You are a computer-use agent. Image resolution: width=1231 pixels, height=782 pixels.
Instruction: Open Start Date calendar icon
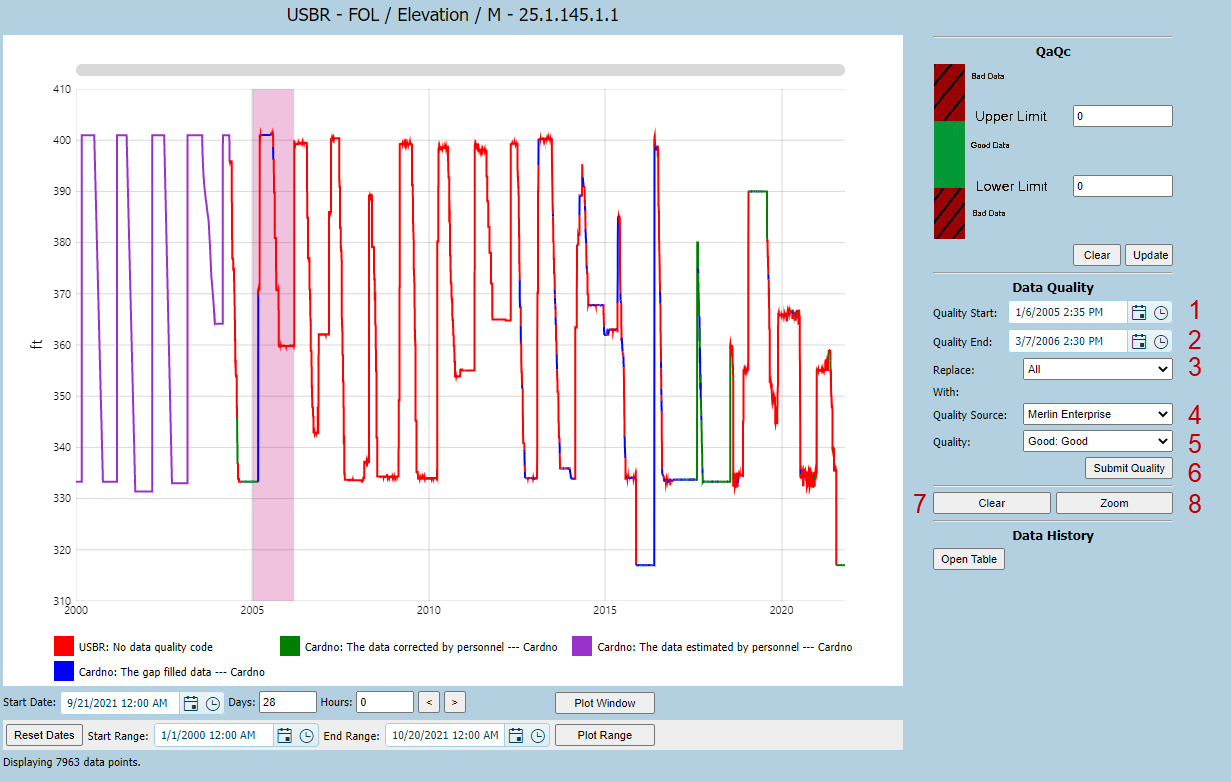click(191, 703)
